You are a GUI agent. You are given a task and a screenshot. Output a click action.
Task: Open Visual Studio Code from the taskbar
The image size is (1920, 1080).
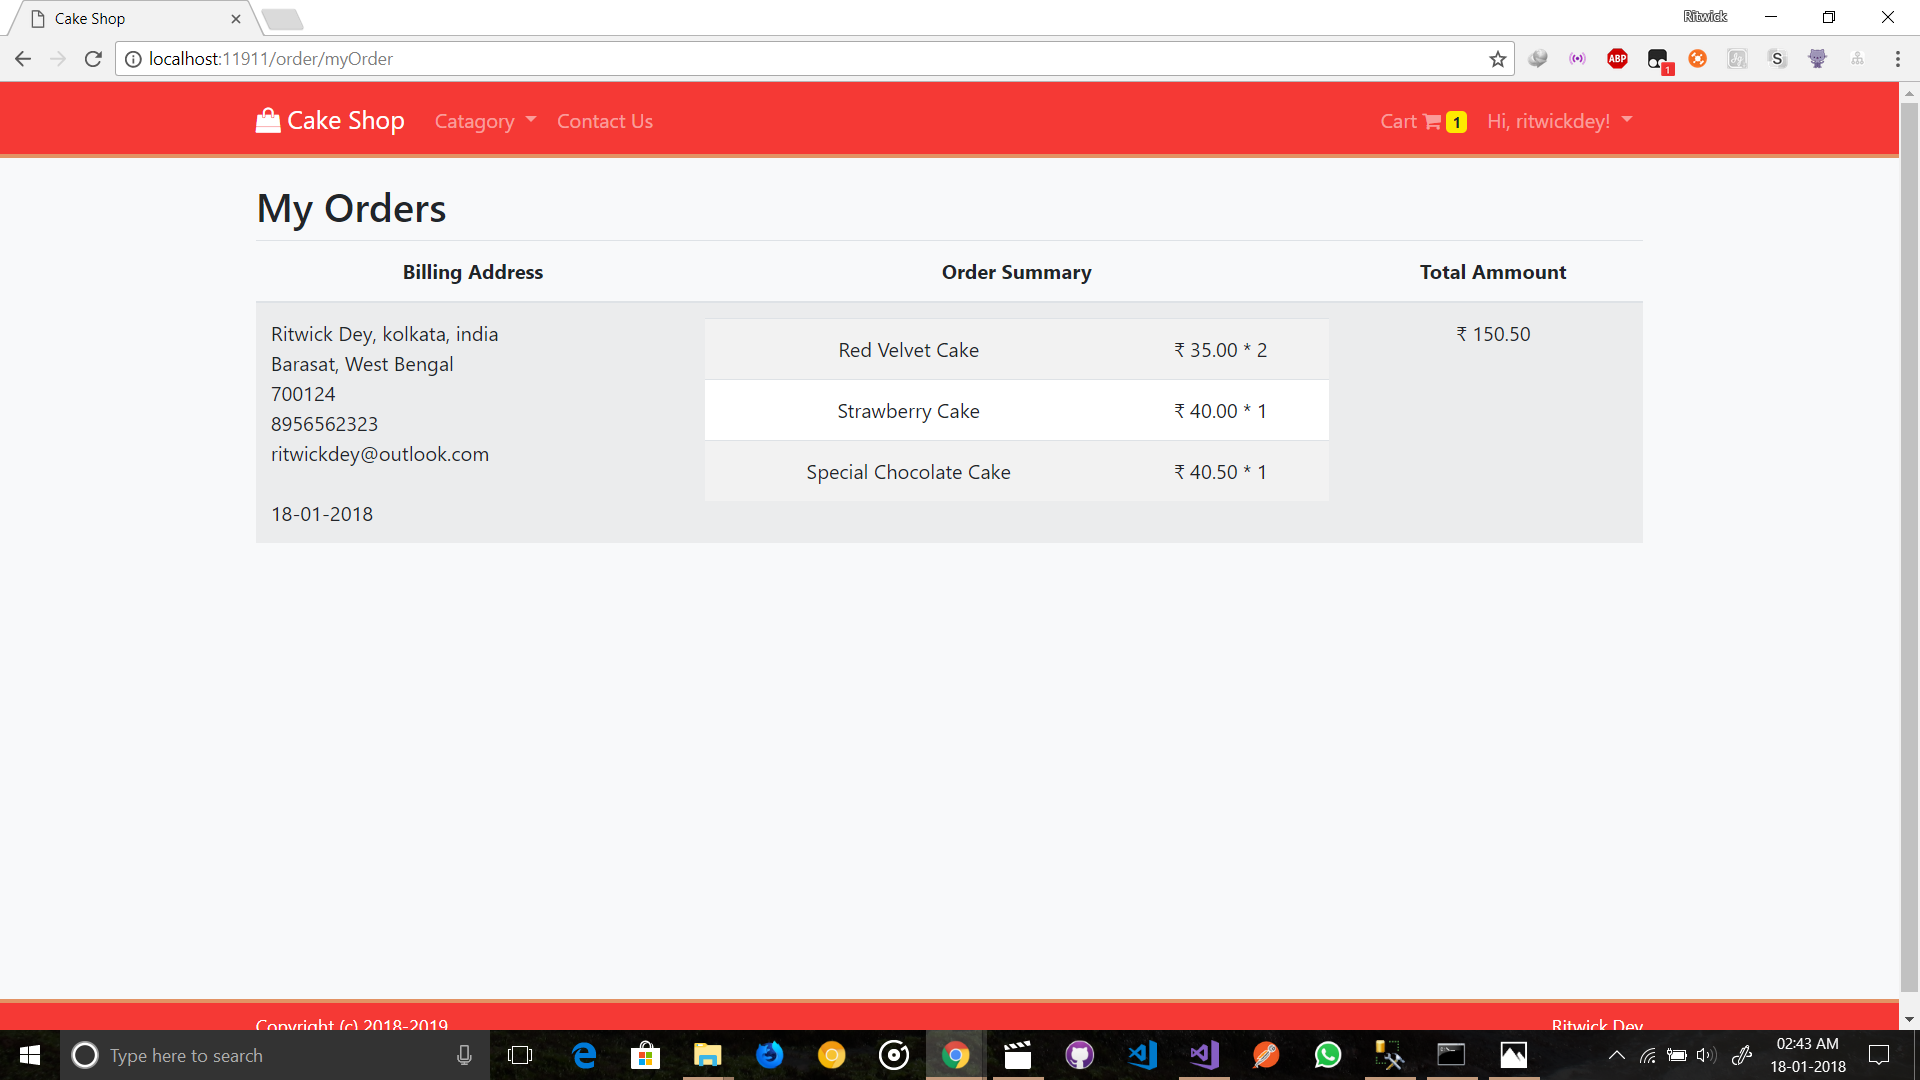tap(1142, 1055)
